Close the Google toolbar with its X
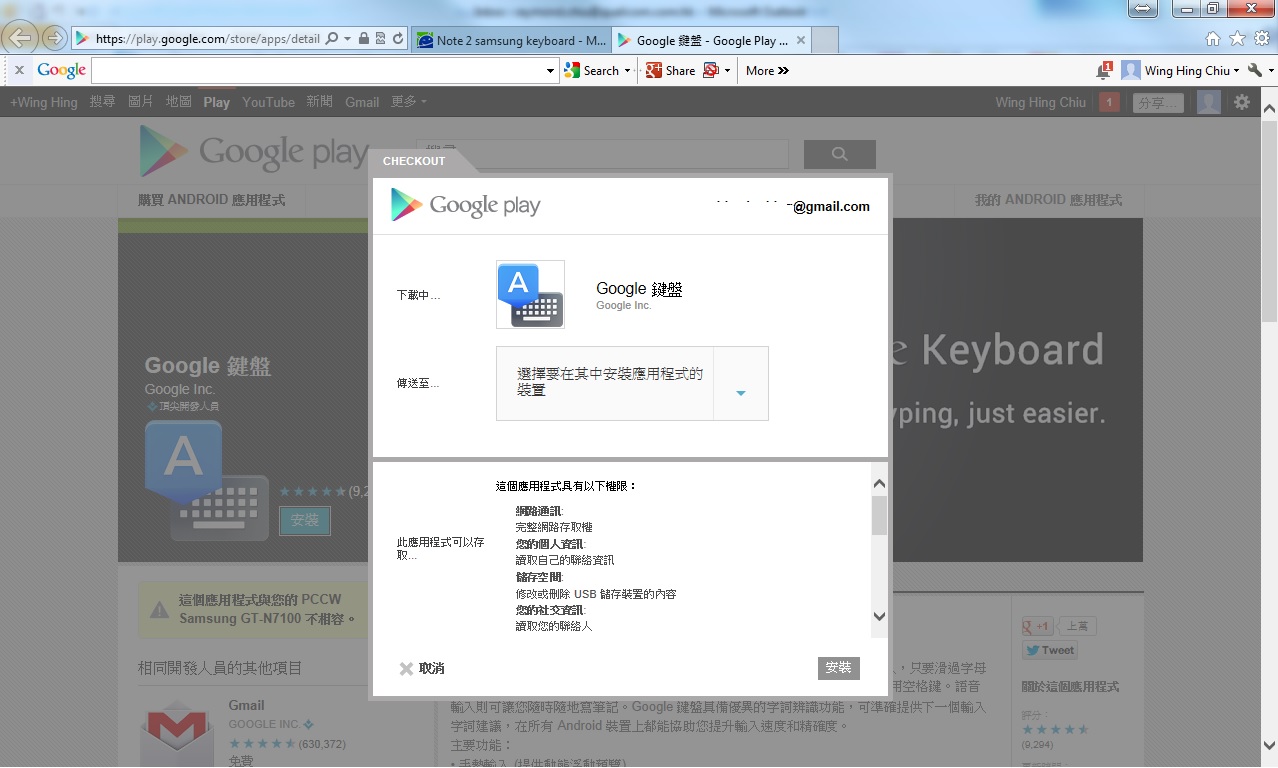The image size is (1278, 768). [18, 71]
